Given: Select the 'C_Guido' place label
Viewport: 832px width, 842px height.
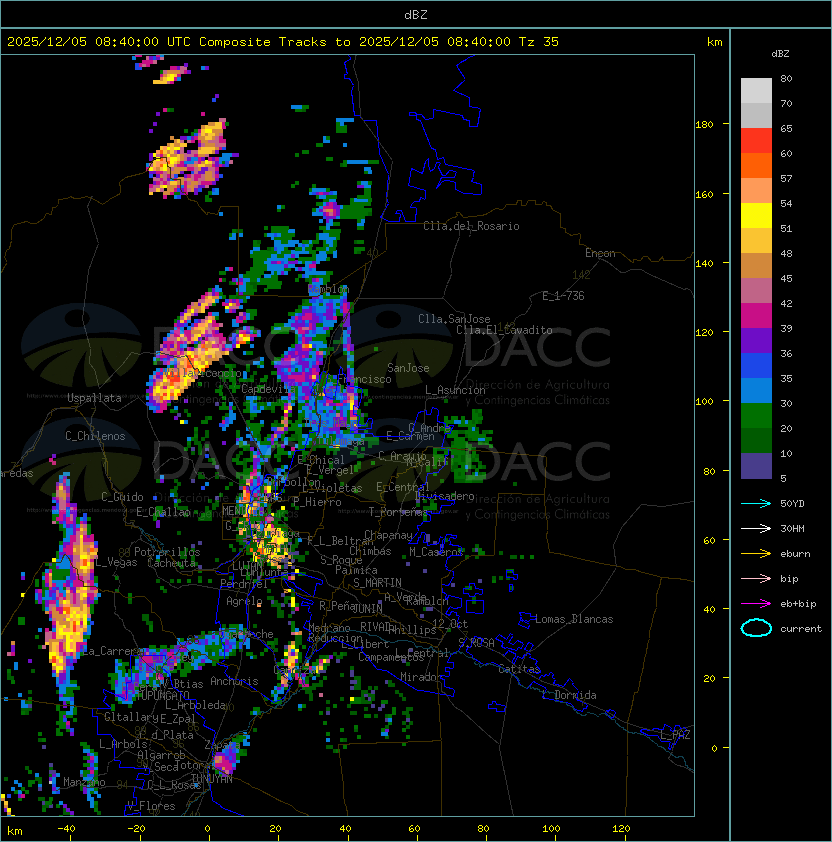Looking at the screenshot, I should 122,497.
